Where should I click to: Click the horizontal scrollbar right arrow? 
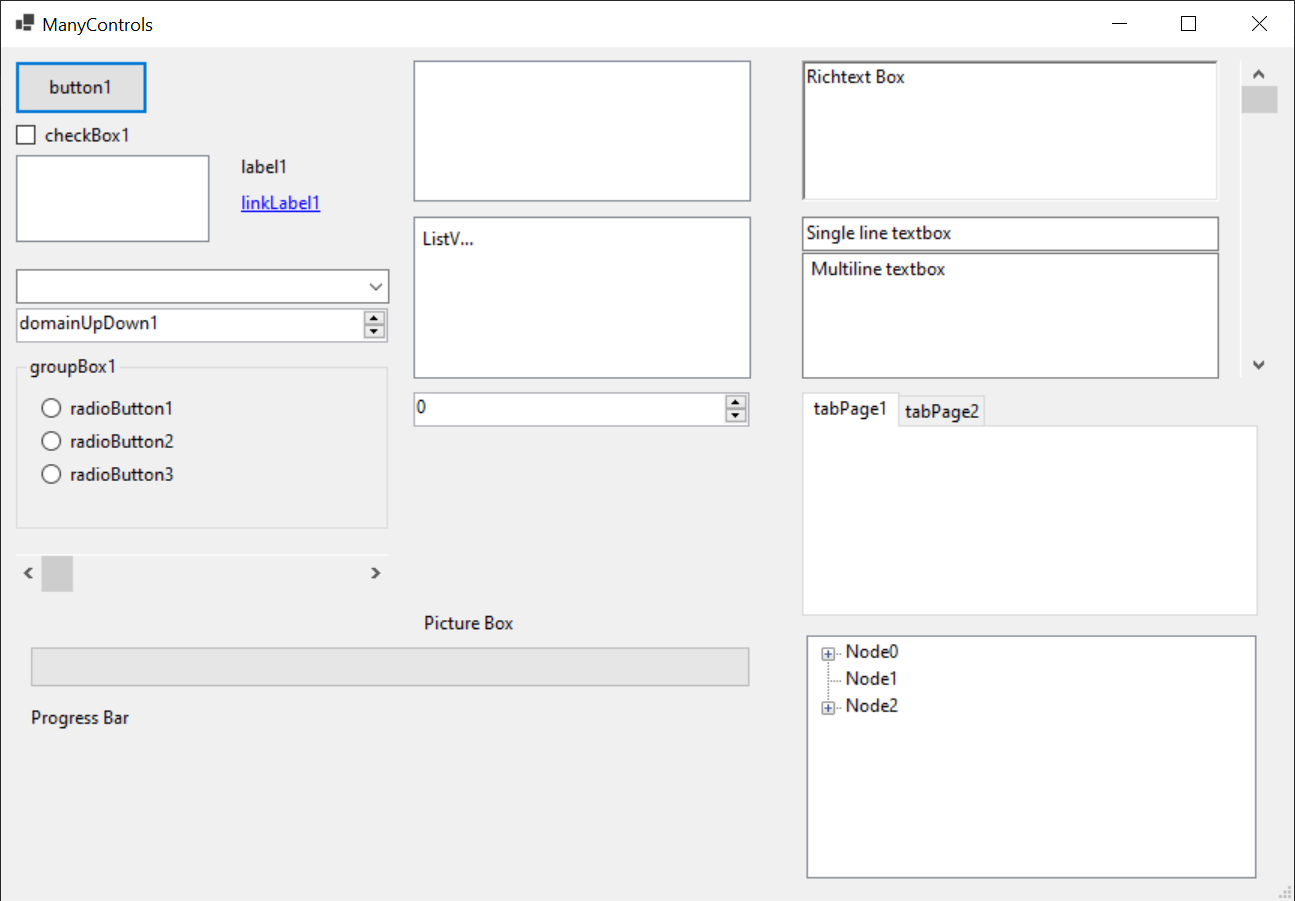[x=376, y=573]
